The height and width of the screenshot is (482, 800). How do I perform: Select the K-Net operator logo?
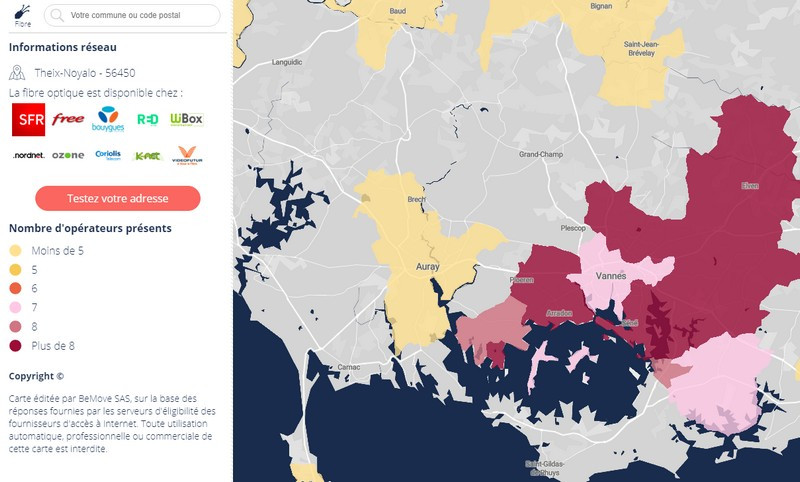point(147,156)
